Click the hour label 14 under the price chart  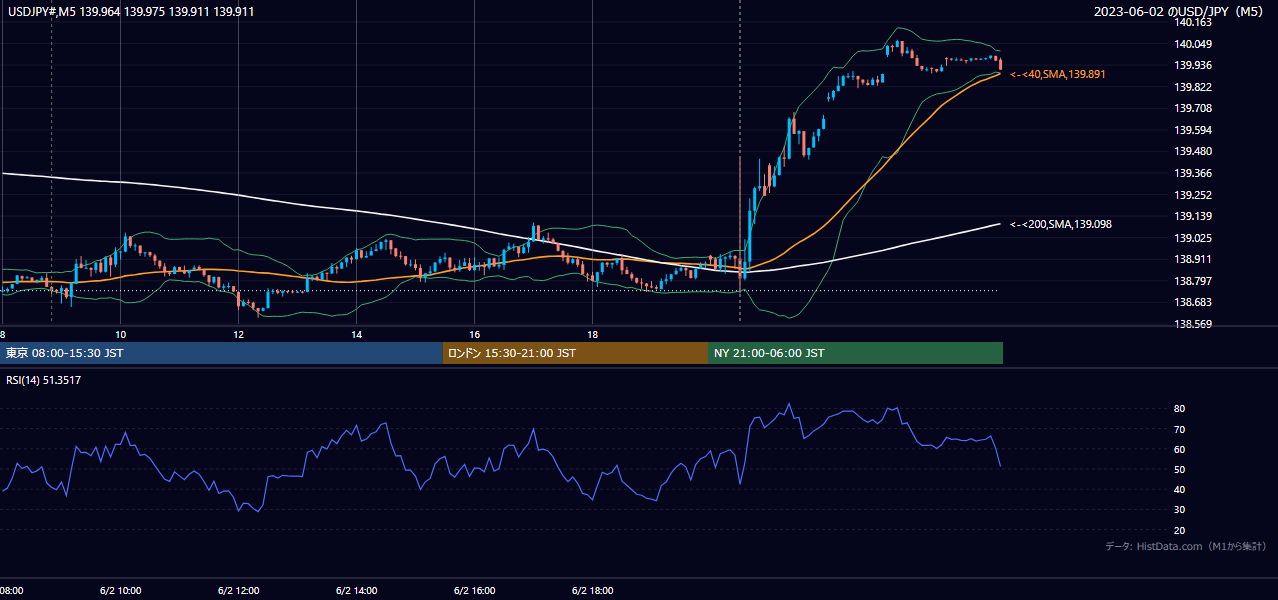tap(356, 334)
